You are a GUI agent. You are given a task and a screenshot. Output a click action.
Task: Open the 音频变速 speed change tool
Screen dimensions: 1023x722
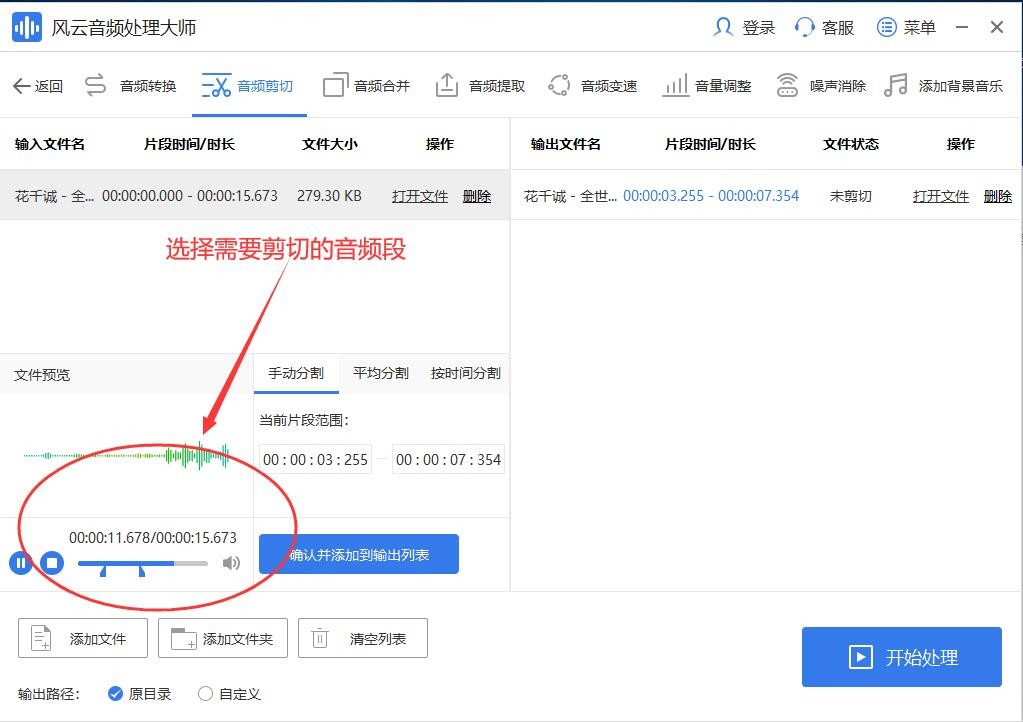coord(589,86)
